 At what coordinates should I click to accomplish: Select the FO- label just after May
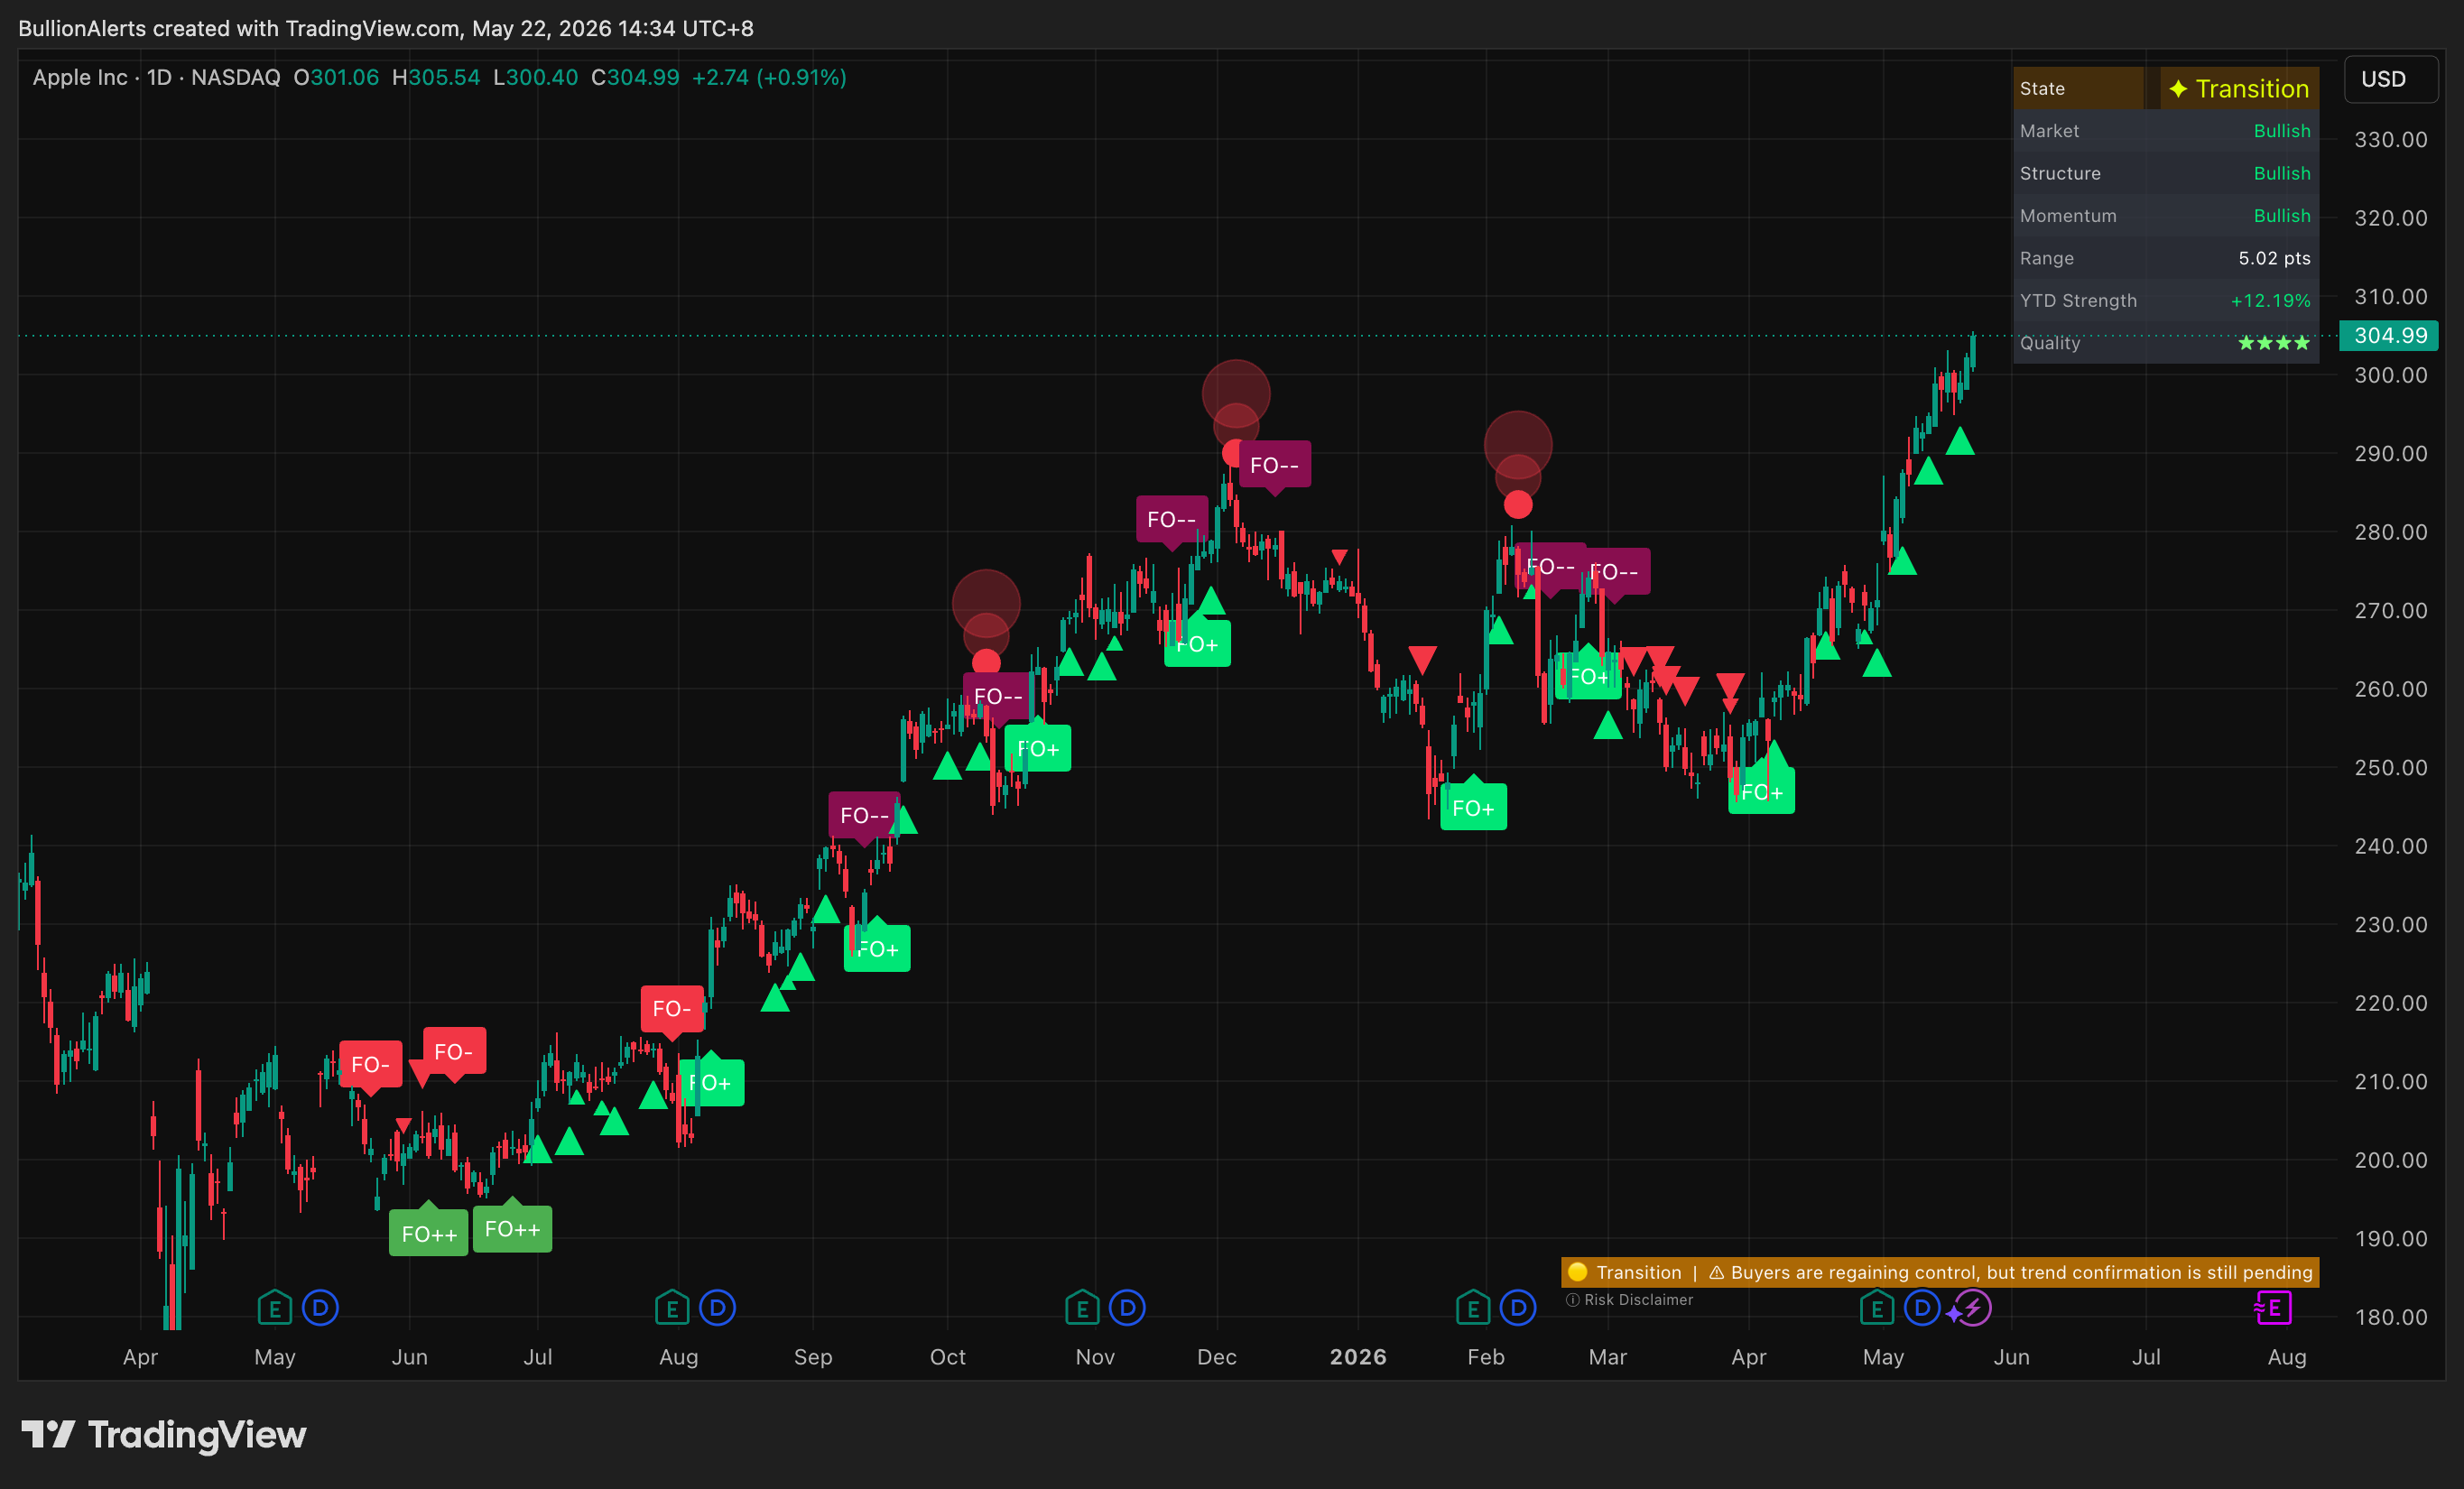click(x=370, y=1064)
